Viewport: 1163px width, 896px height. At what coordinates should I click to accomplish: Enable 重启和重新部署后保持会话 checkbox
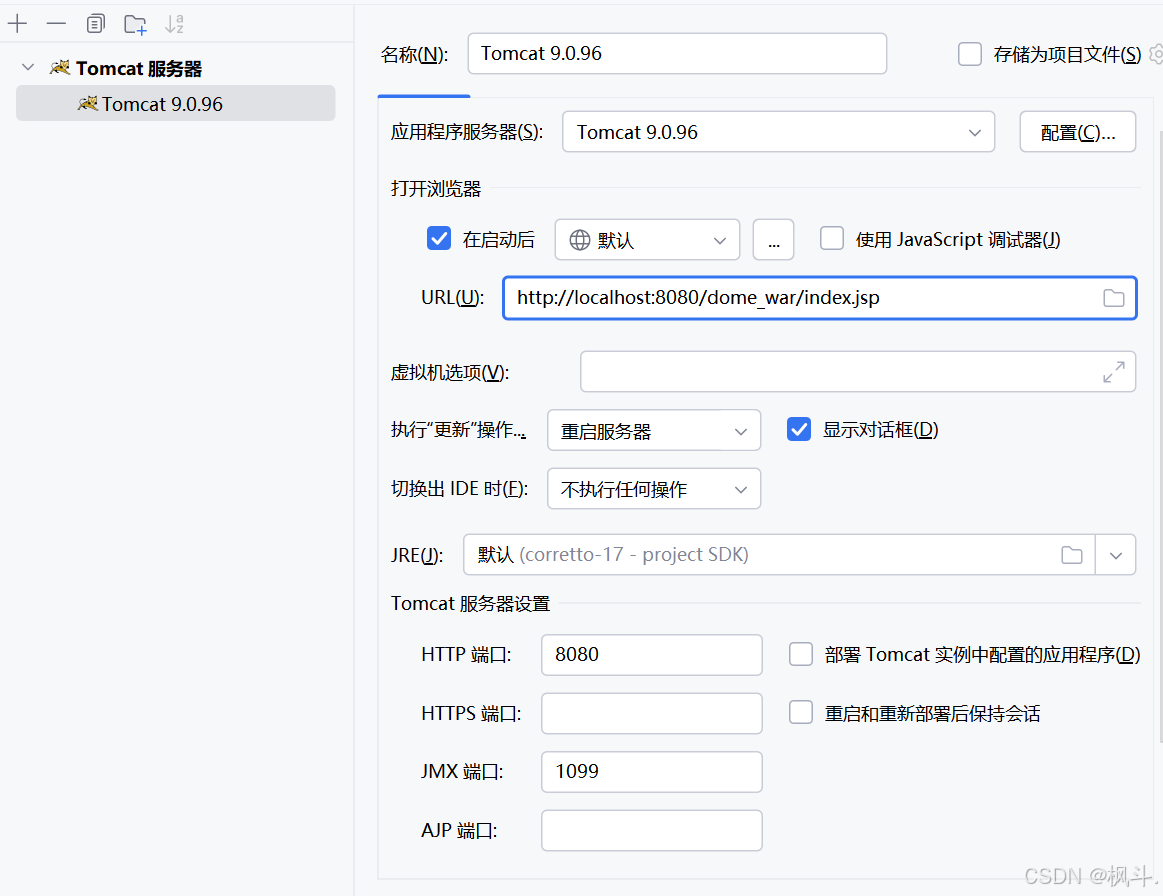click(x=800, y=713)
